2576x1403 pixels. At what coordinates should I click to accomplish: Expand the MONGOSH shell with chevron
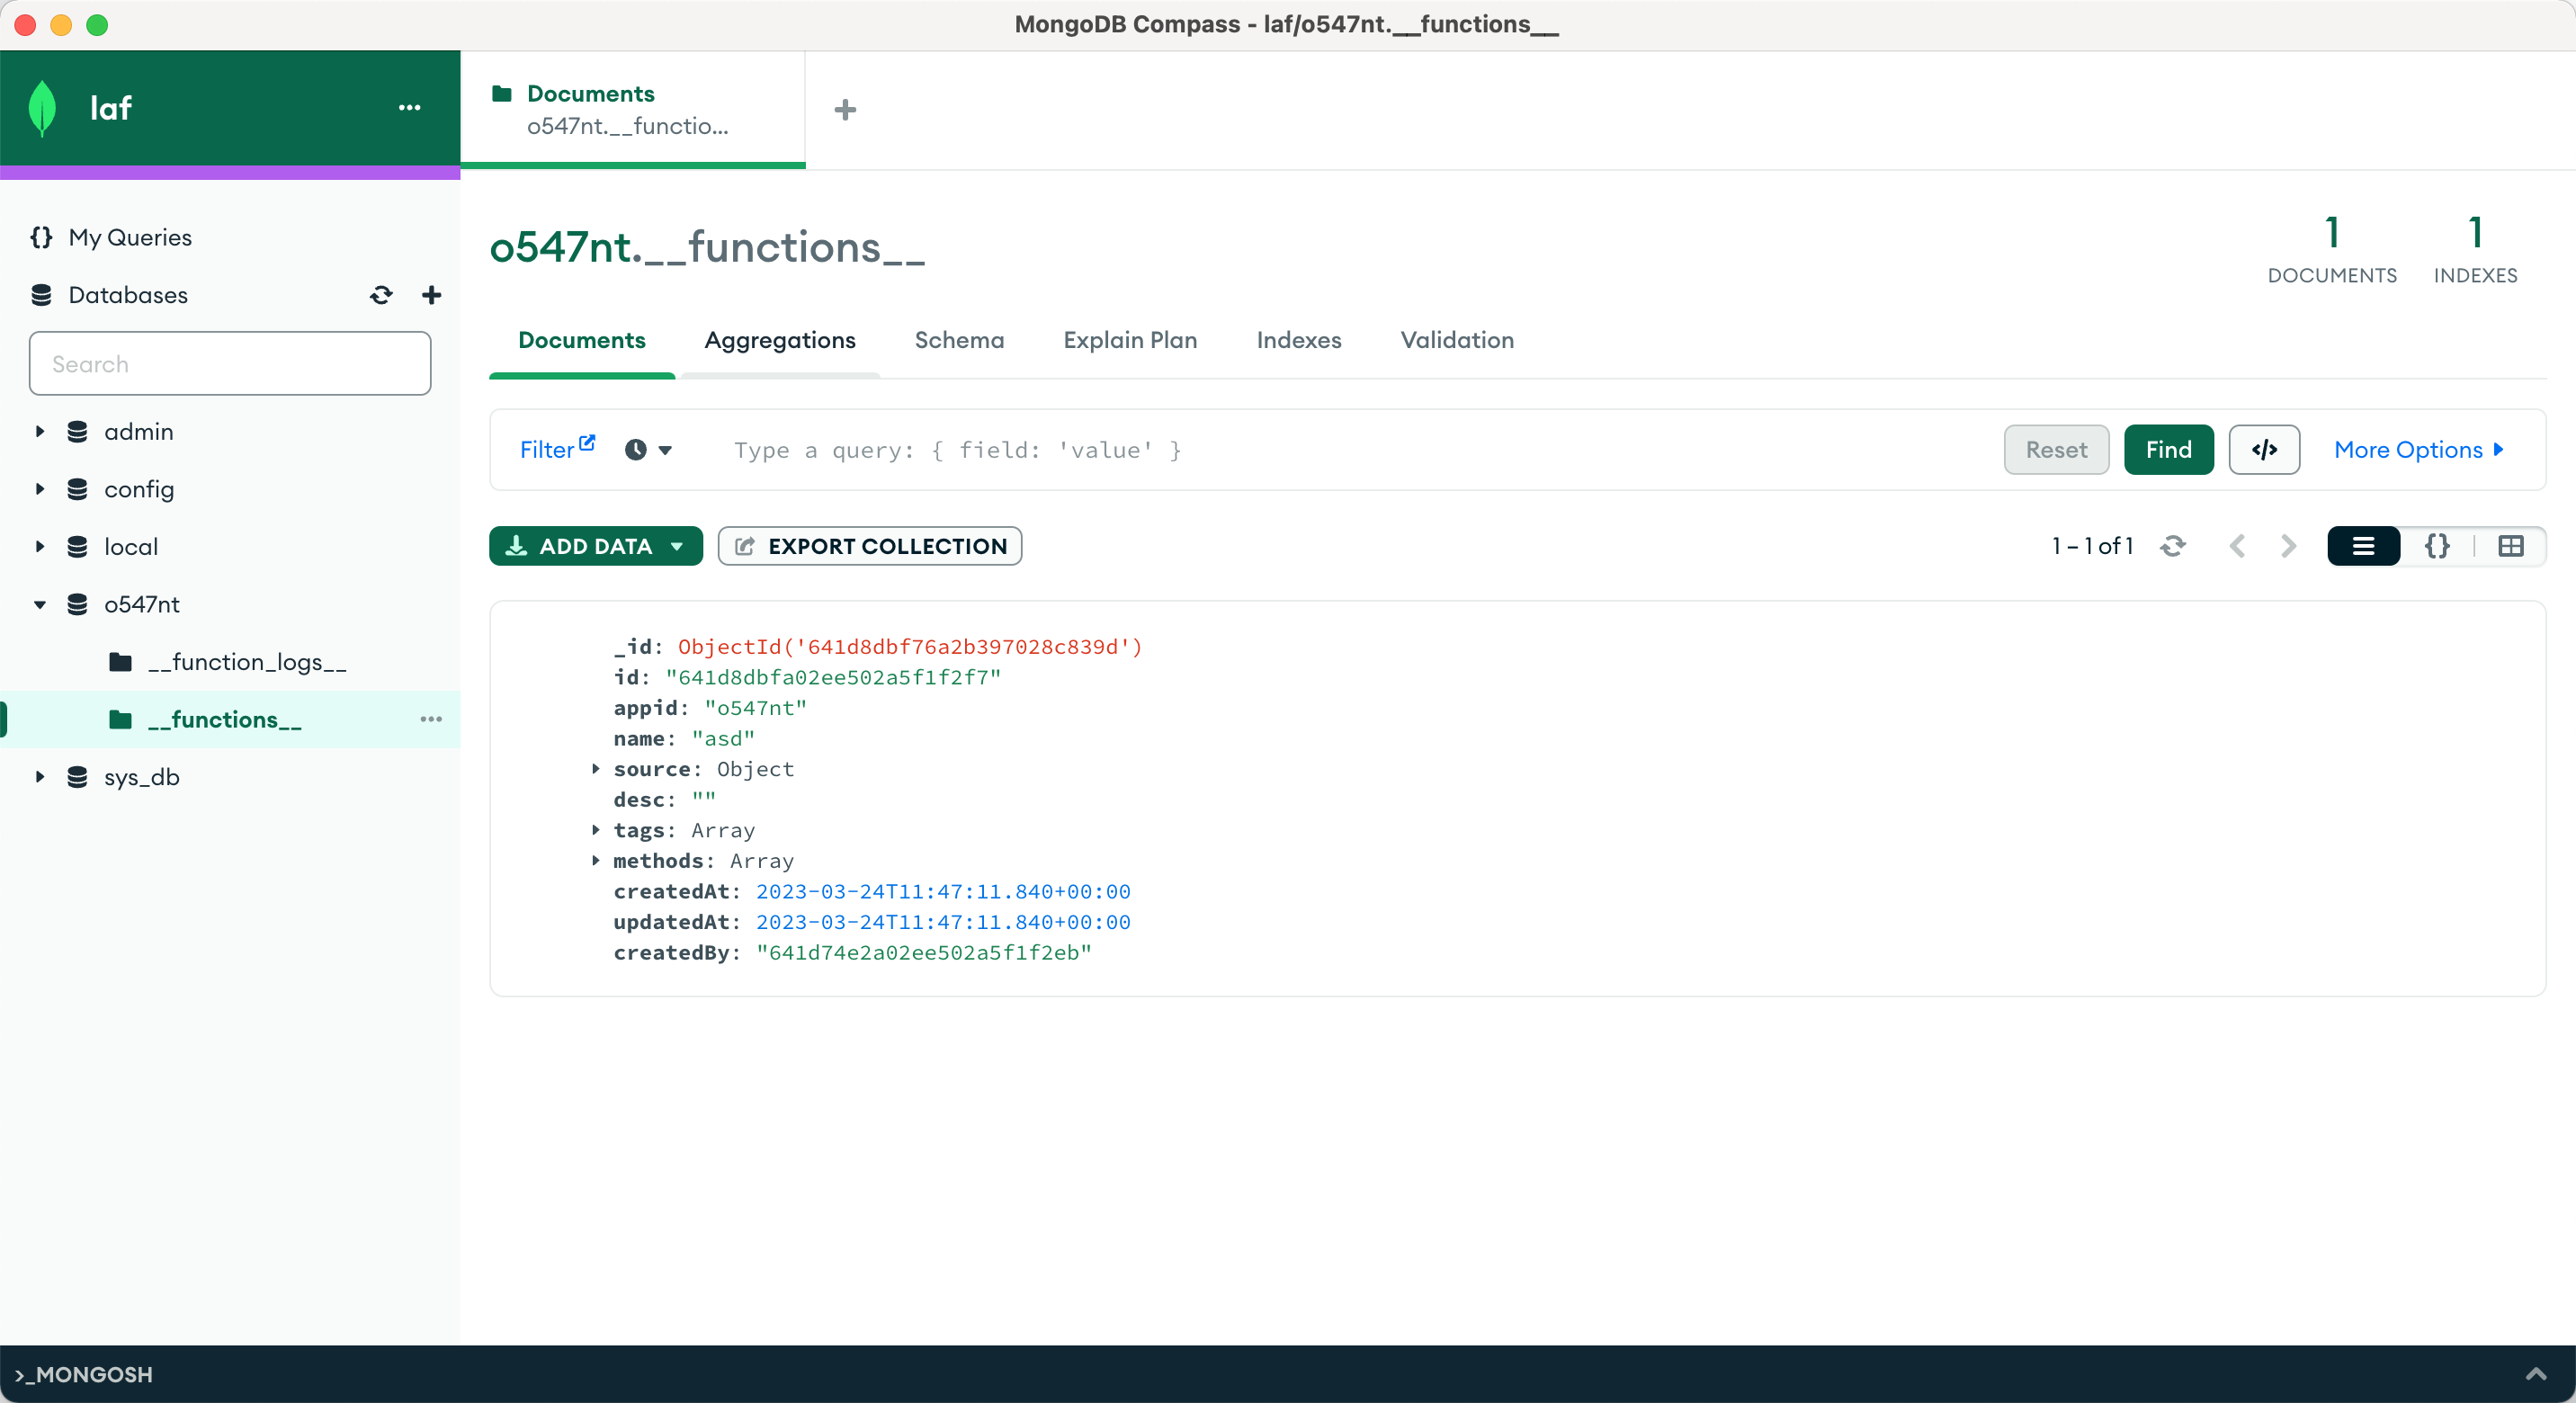tap(2536, 1374)
